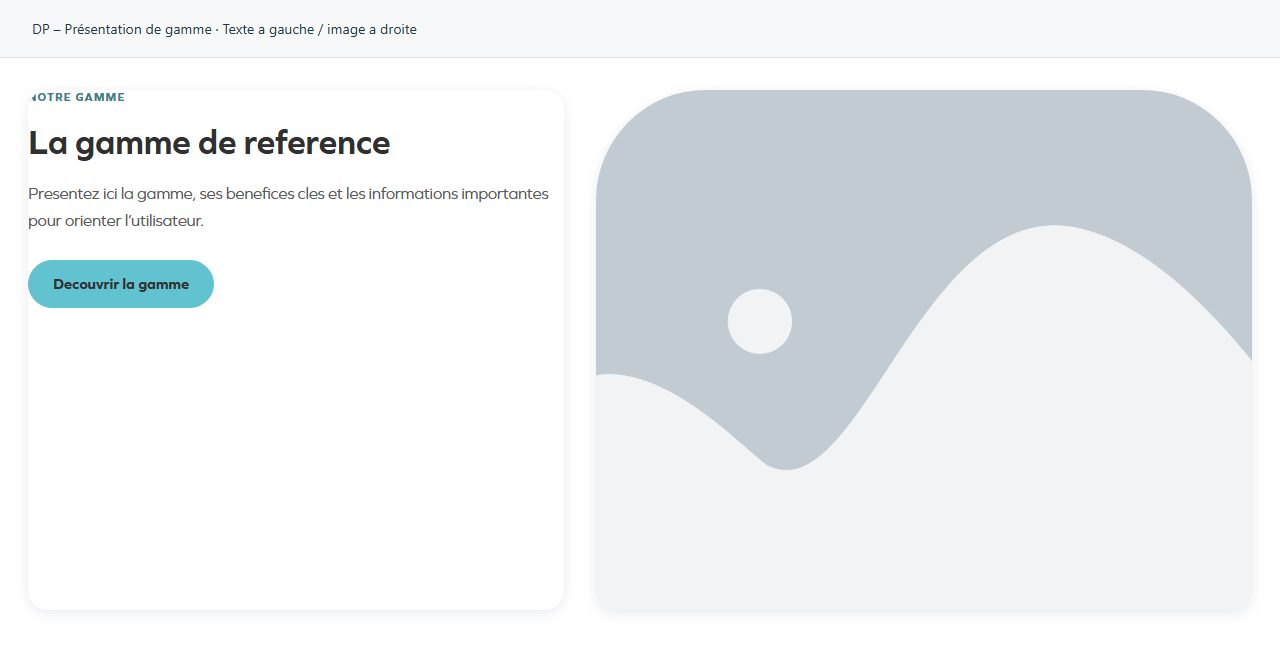Click the heading La gamme de reference
Viewport: 1280px width, 650px height.
coord(209,143)
